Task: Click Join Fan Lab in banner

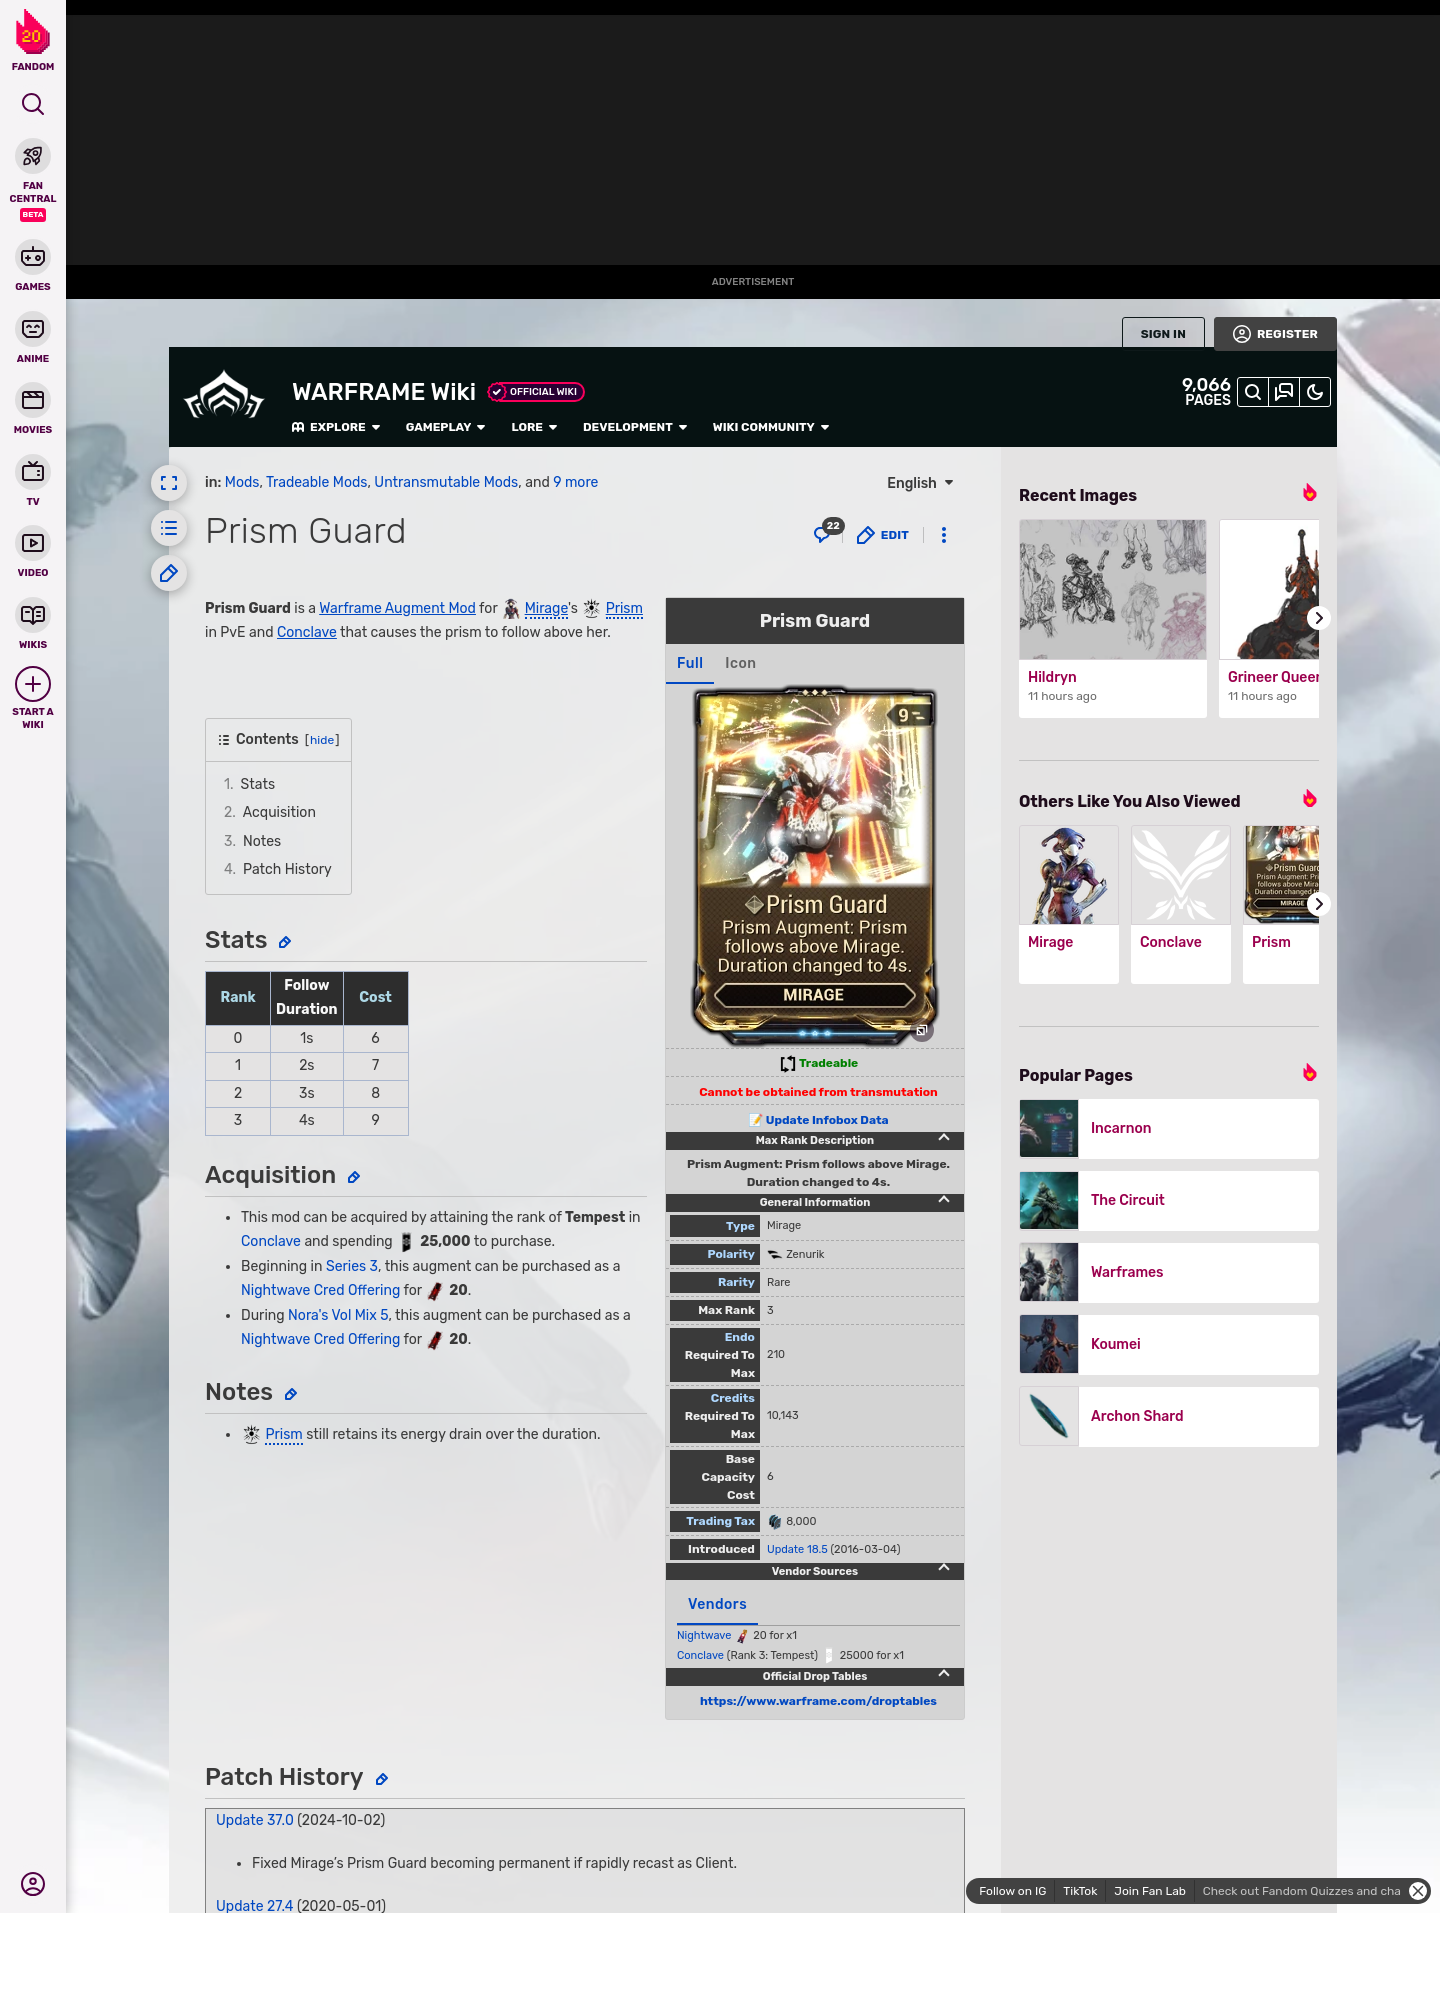Action: coord(1150,1891)
